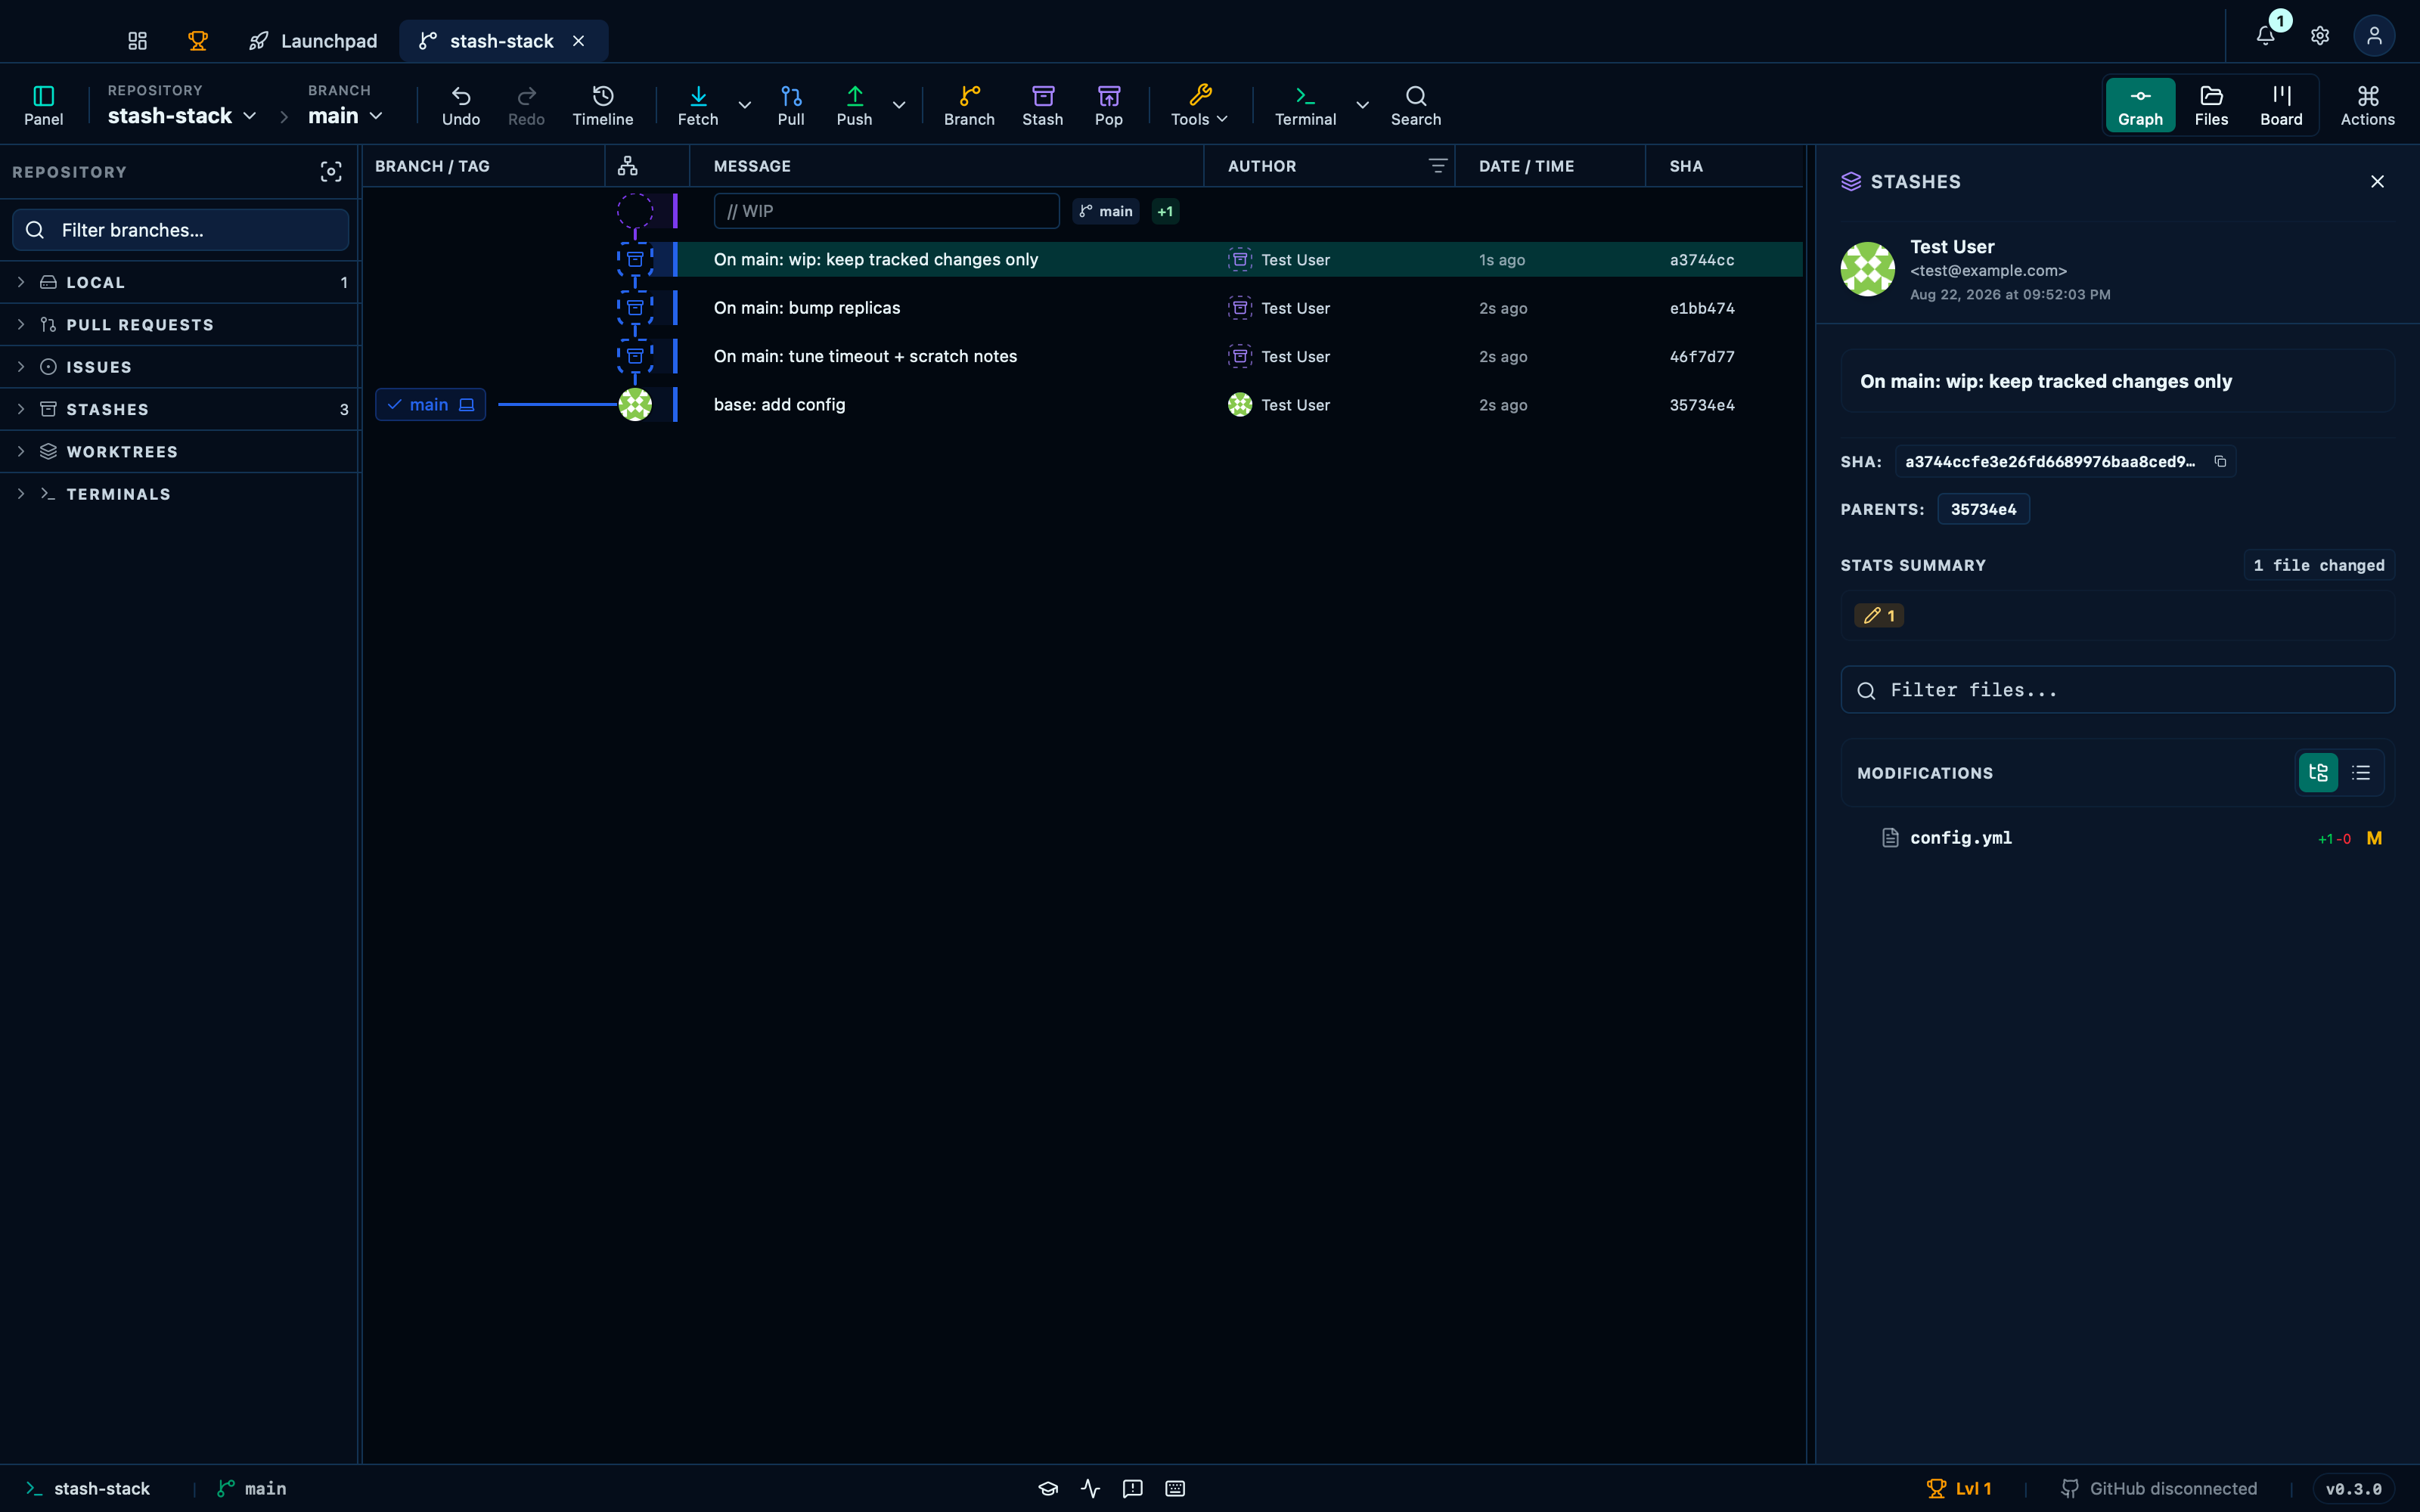Click SHA e1bb474 cell

(x=1702, y=308)
